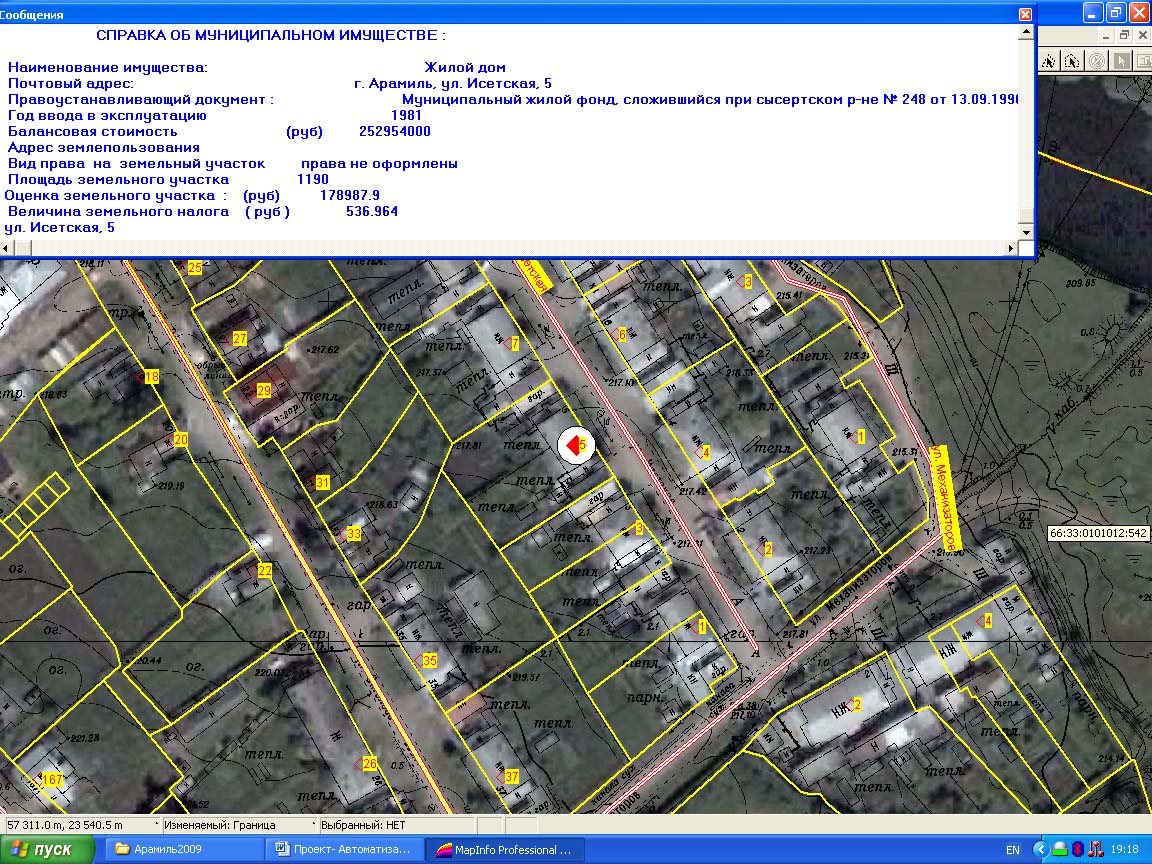Click the text права не оформлены
1152x864 pixels.
379,164
